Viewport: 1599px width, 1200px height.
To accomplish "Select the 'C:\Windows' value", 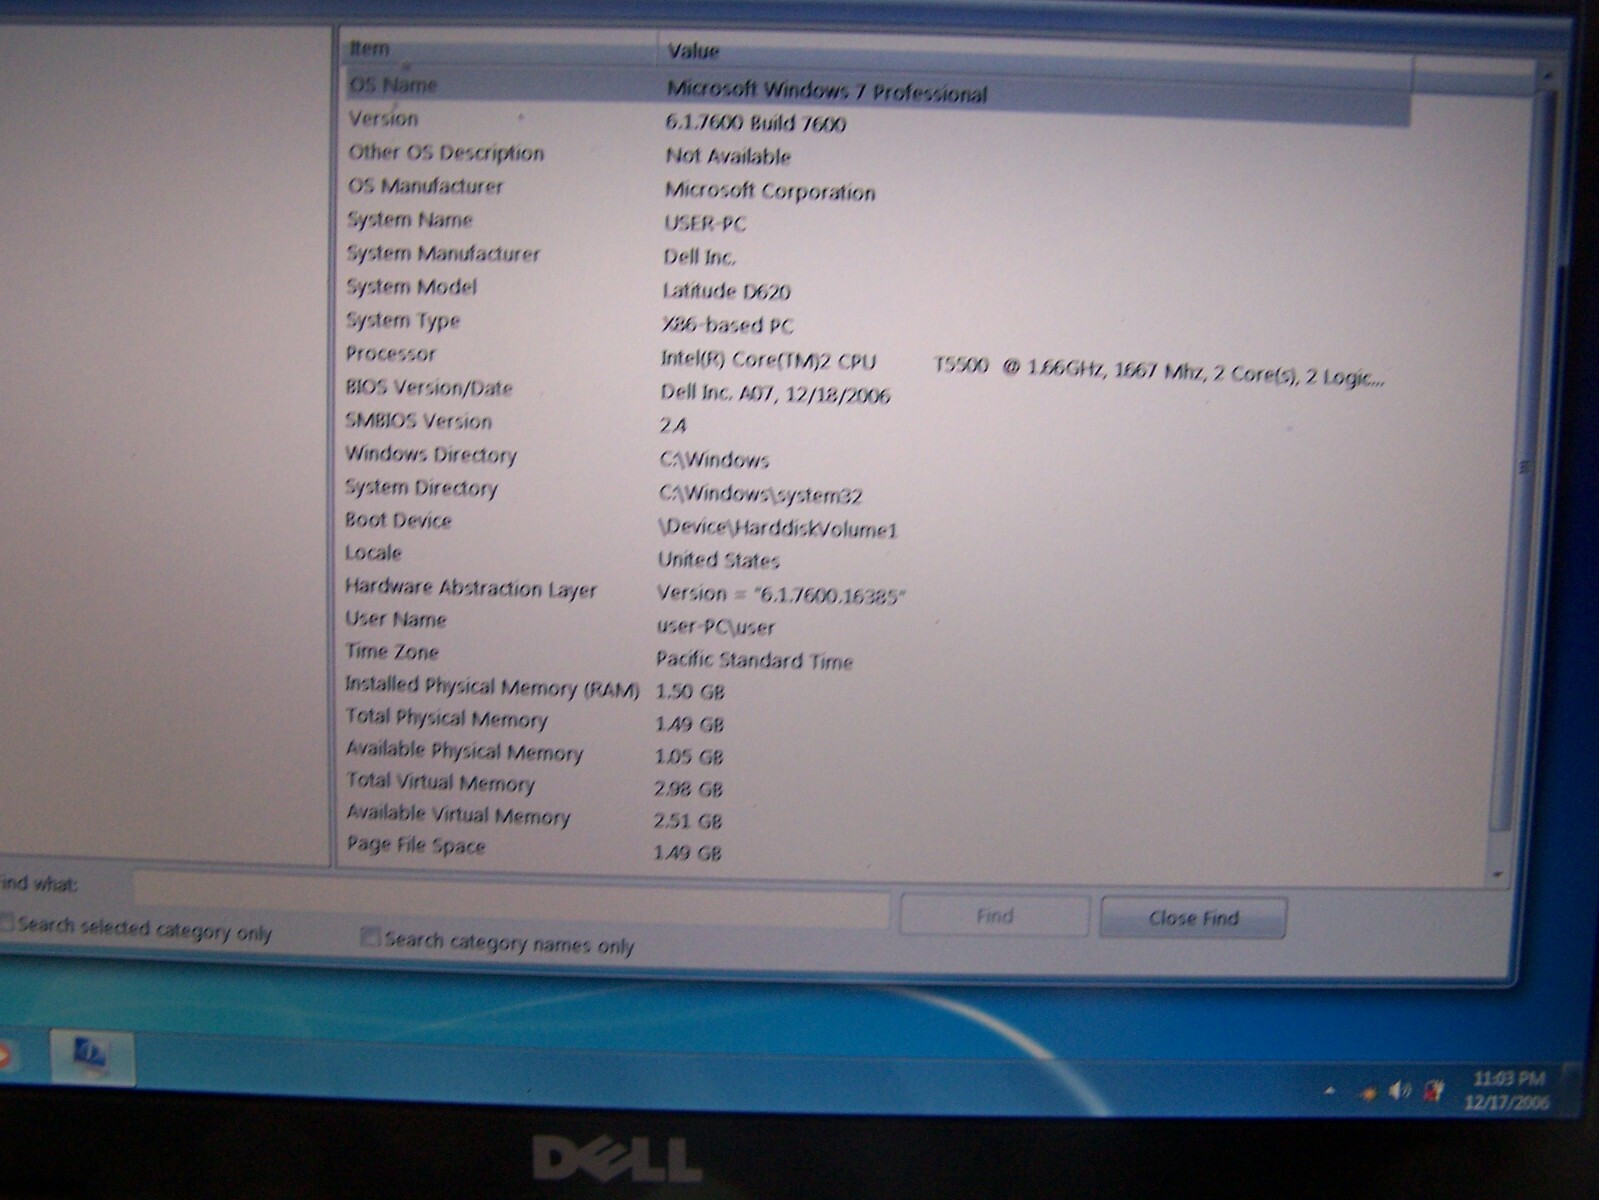I will (714, 460).
